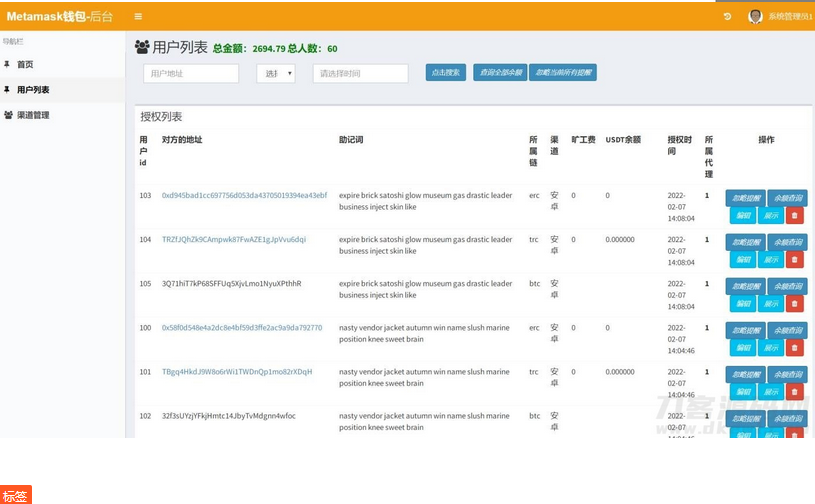The width and height of the screenshot is (815, 504).
Task: Click the 查询全部余额 button
Action: pos(500,73)
